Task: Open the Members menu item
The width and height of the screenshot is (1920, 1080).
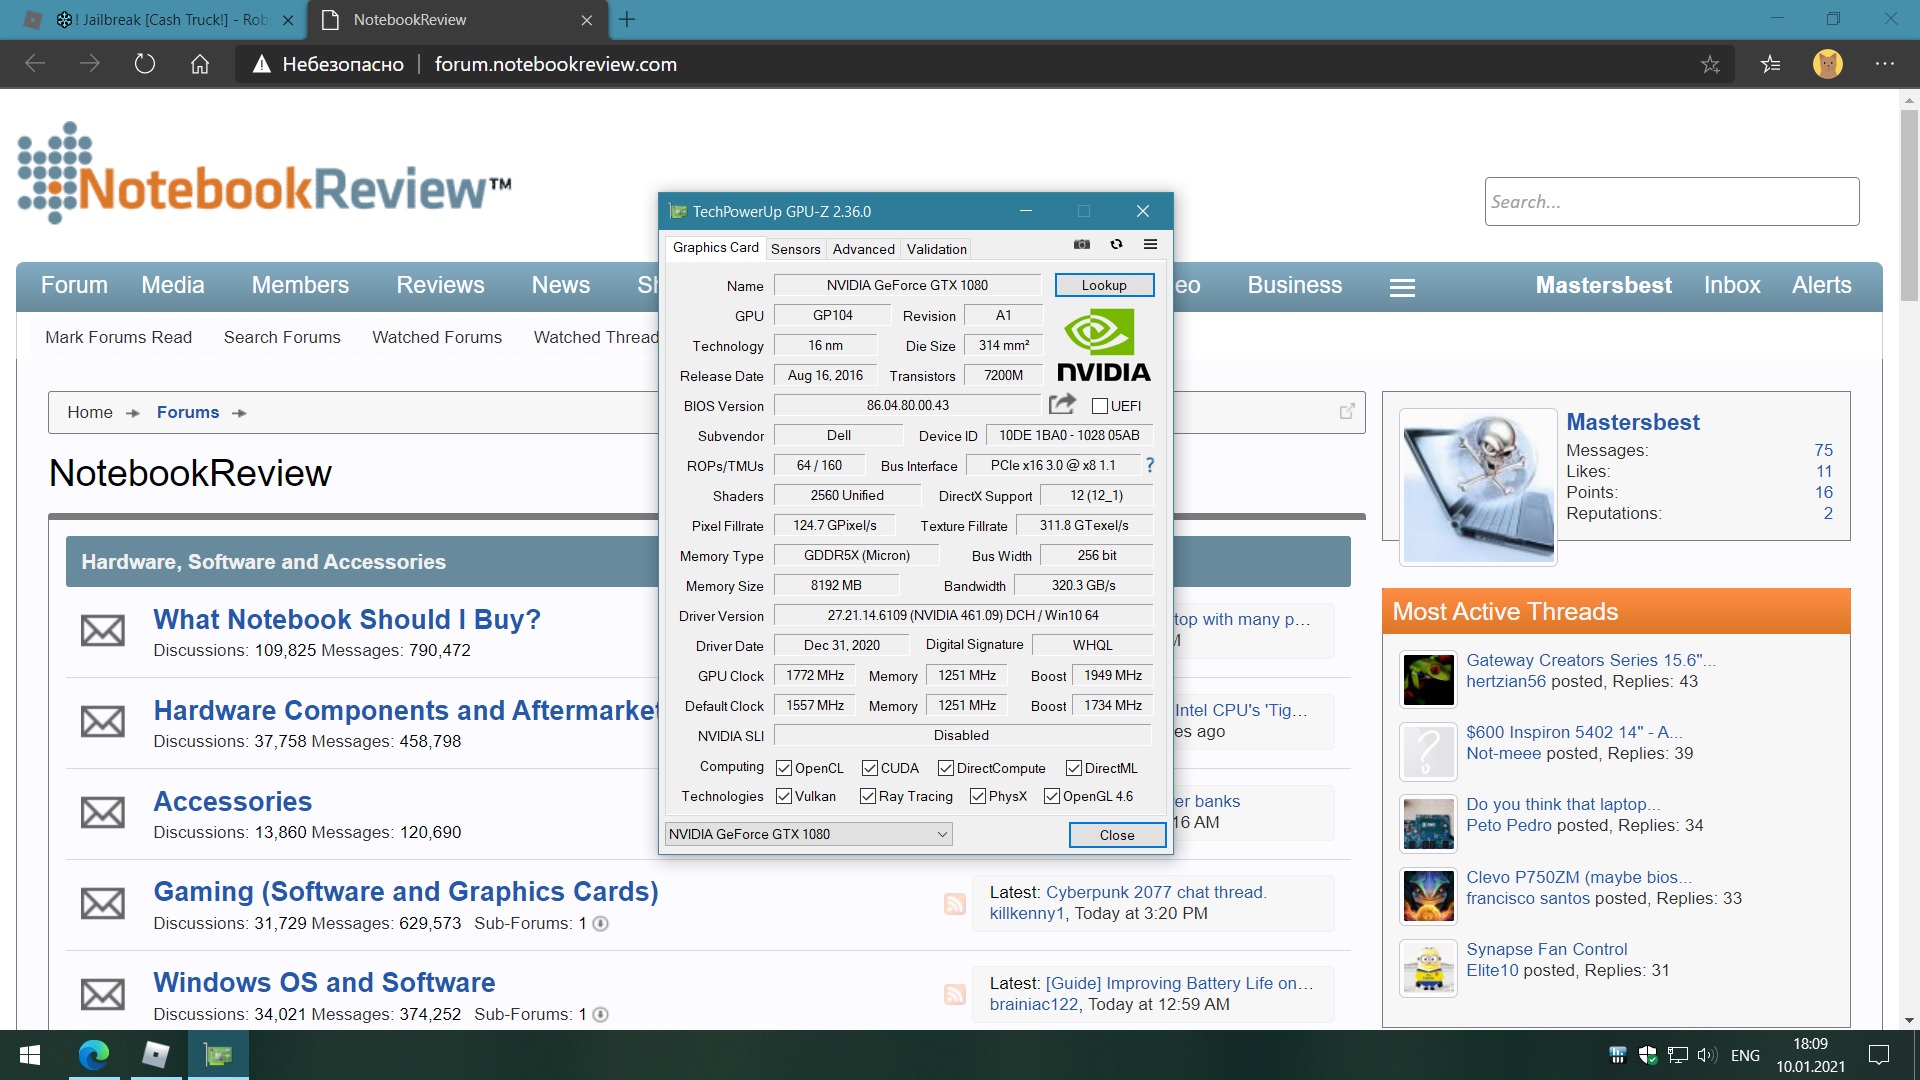Action: point(300,285)
